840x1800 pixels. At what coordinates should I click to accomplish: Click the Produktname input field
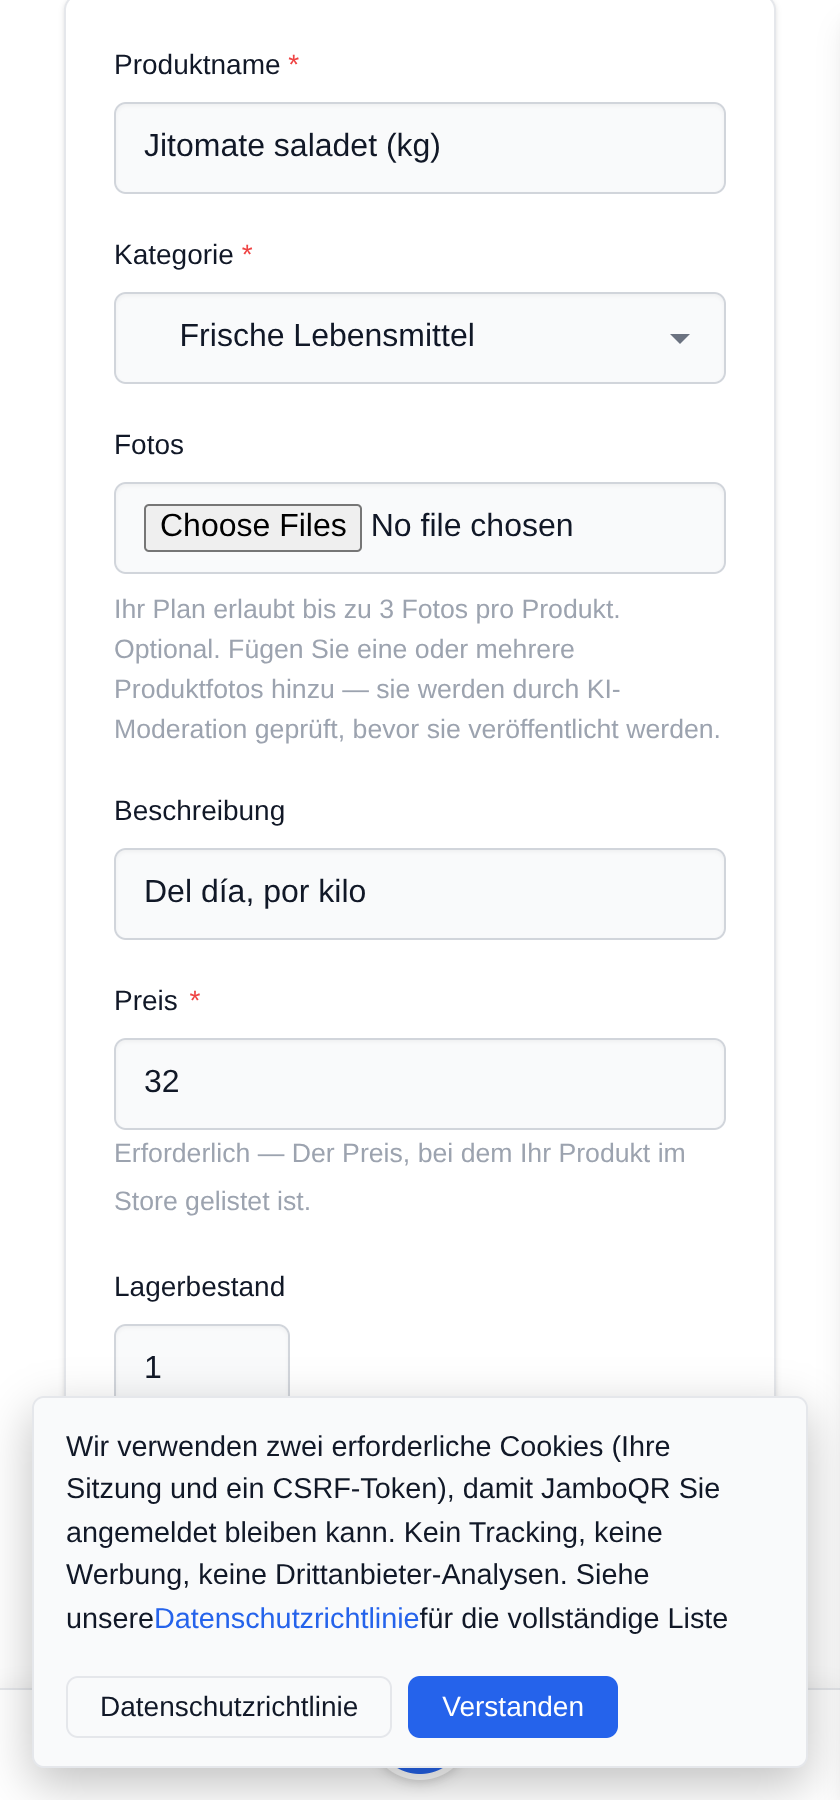tap(420, 148)
